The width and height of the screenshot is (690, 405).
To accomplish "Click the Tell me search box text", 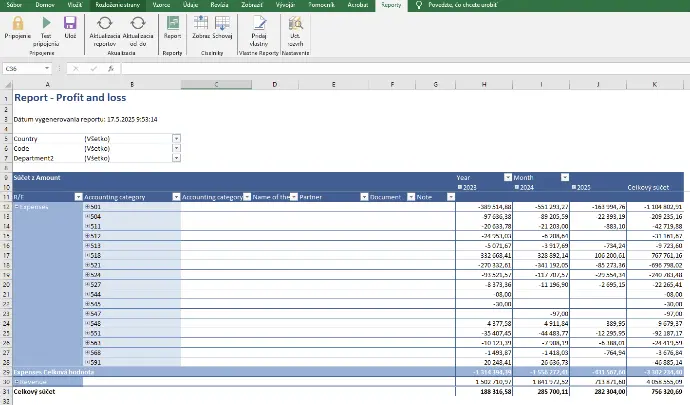I will pyautogui.click(x=463, y=5).
